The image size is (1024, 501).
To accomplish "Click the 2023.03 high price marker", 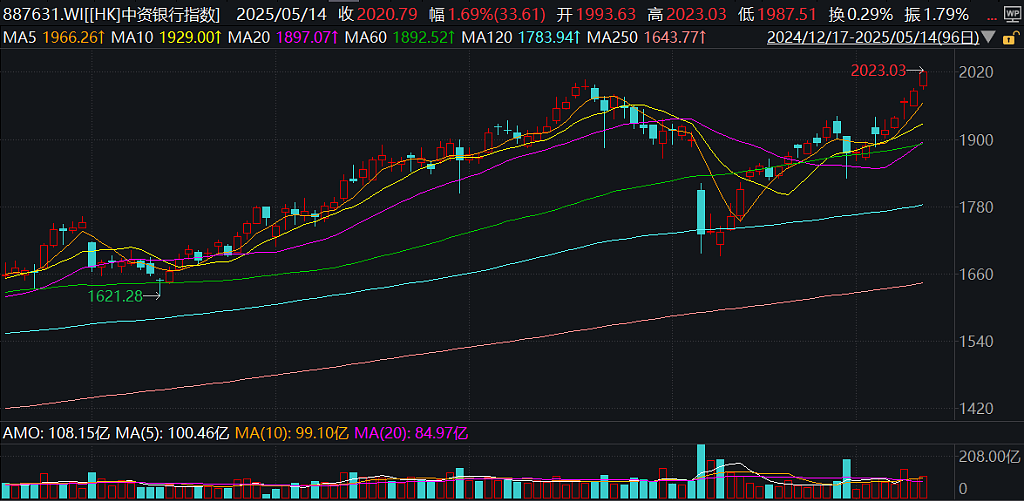I will [x=887, y=71].
